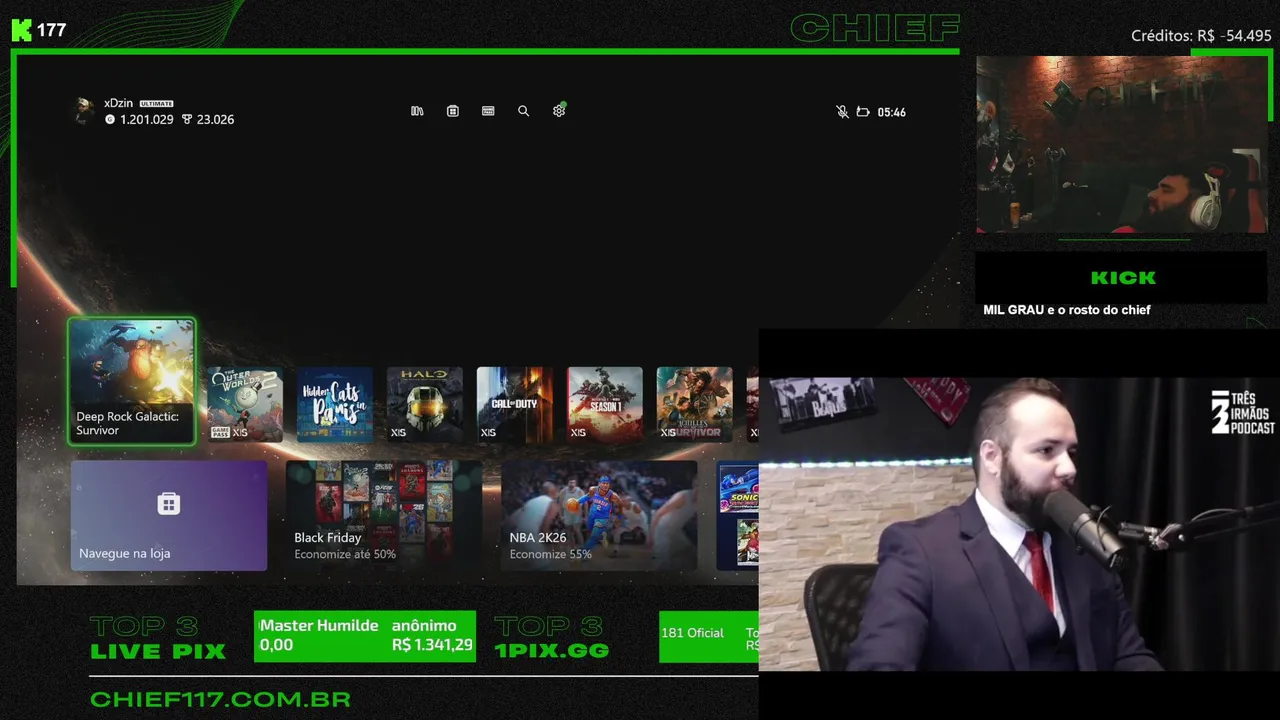Click the store bag icon on Navegue na loja
1280x720 pixels.
[169, 503]
